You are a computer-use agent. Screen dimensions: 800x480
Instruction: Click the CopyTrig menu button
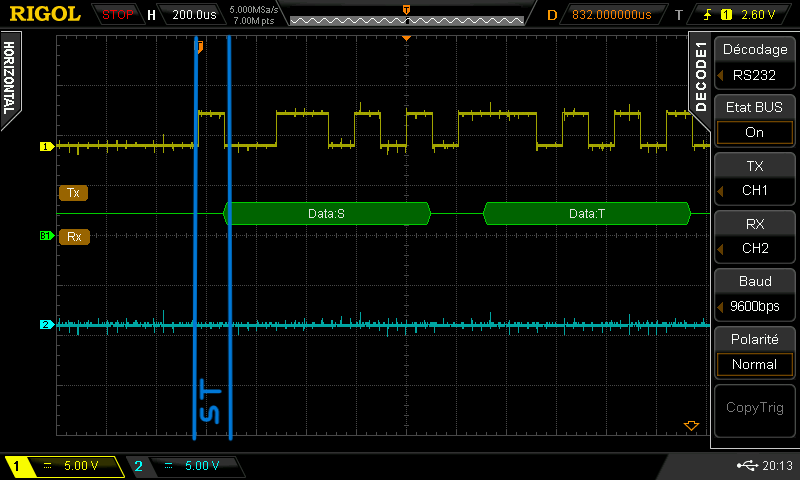tap(754, 411)
